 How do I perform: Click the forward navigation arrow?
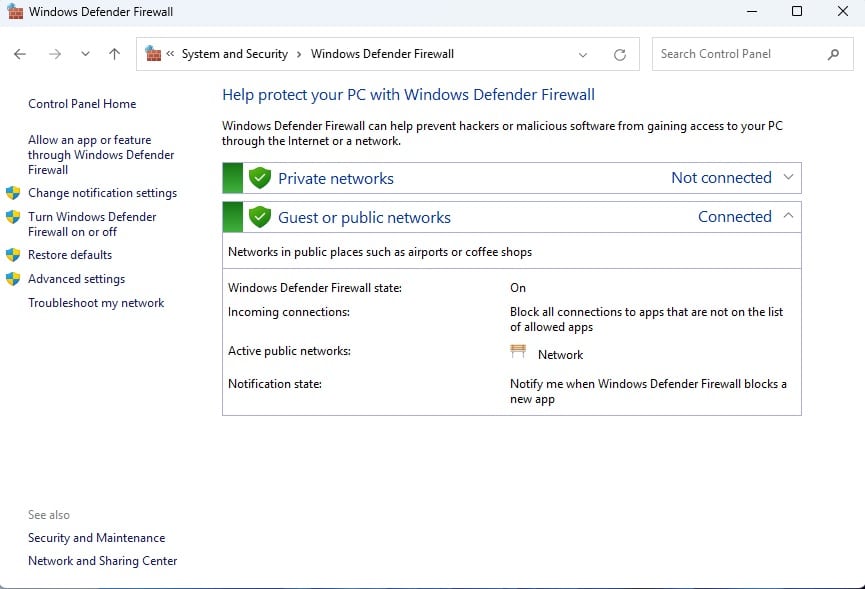tap(55, 54)
